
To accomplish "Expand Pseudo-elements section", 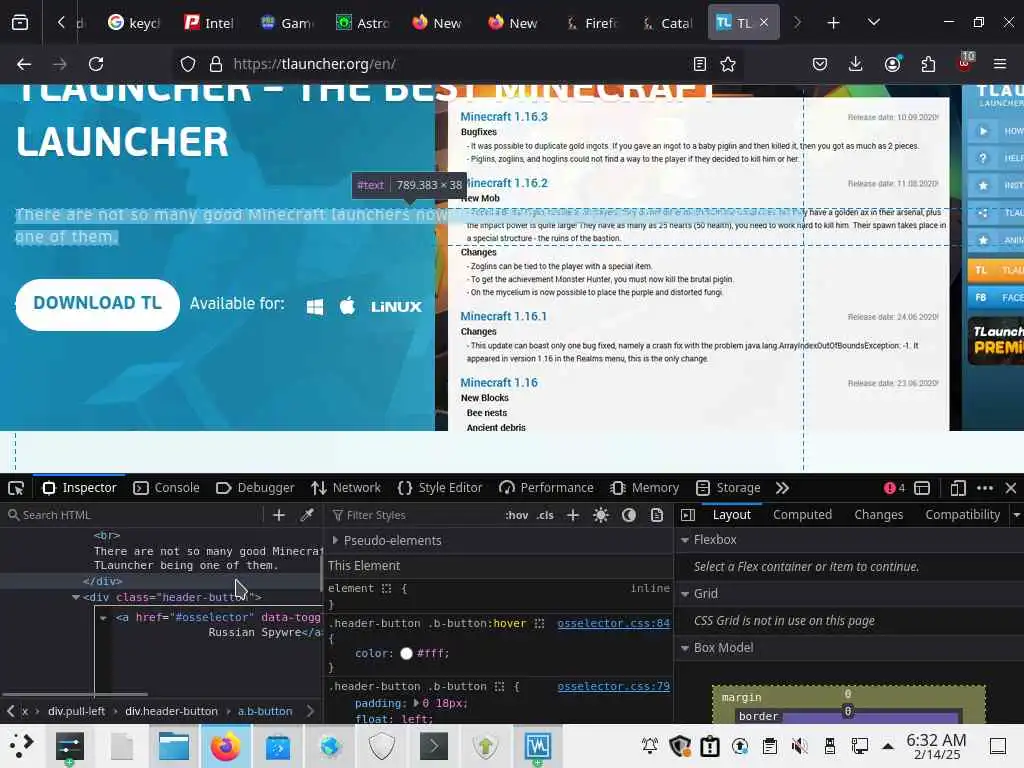I will coord(336,540).
